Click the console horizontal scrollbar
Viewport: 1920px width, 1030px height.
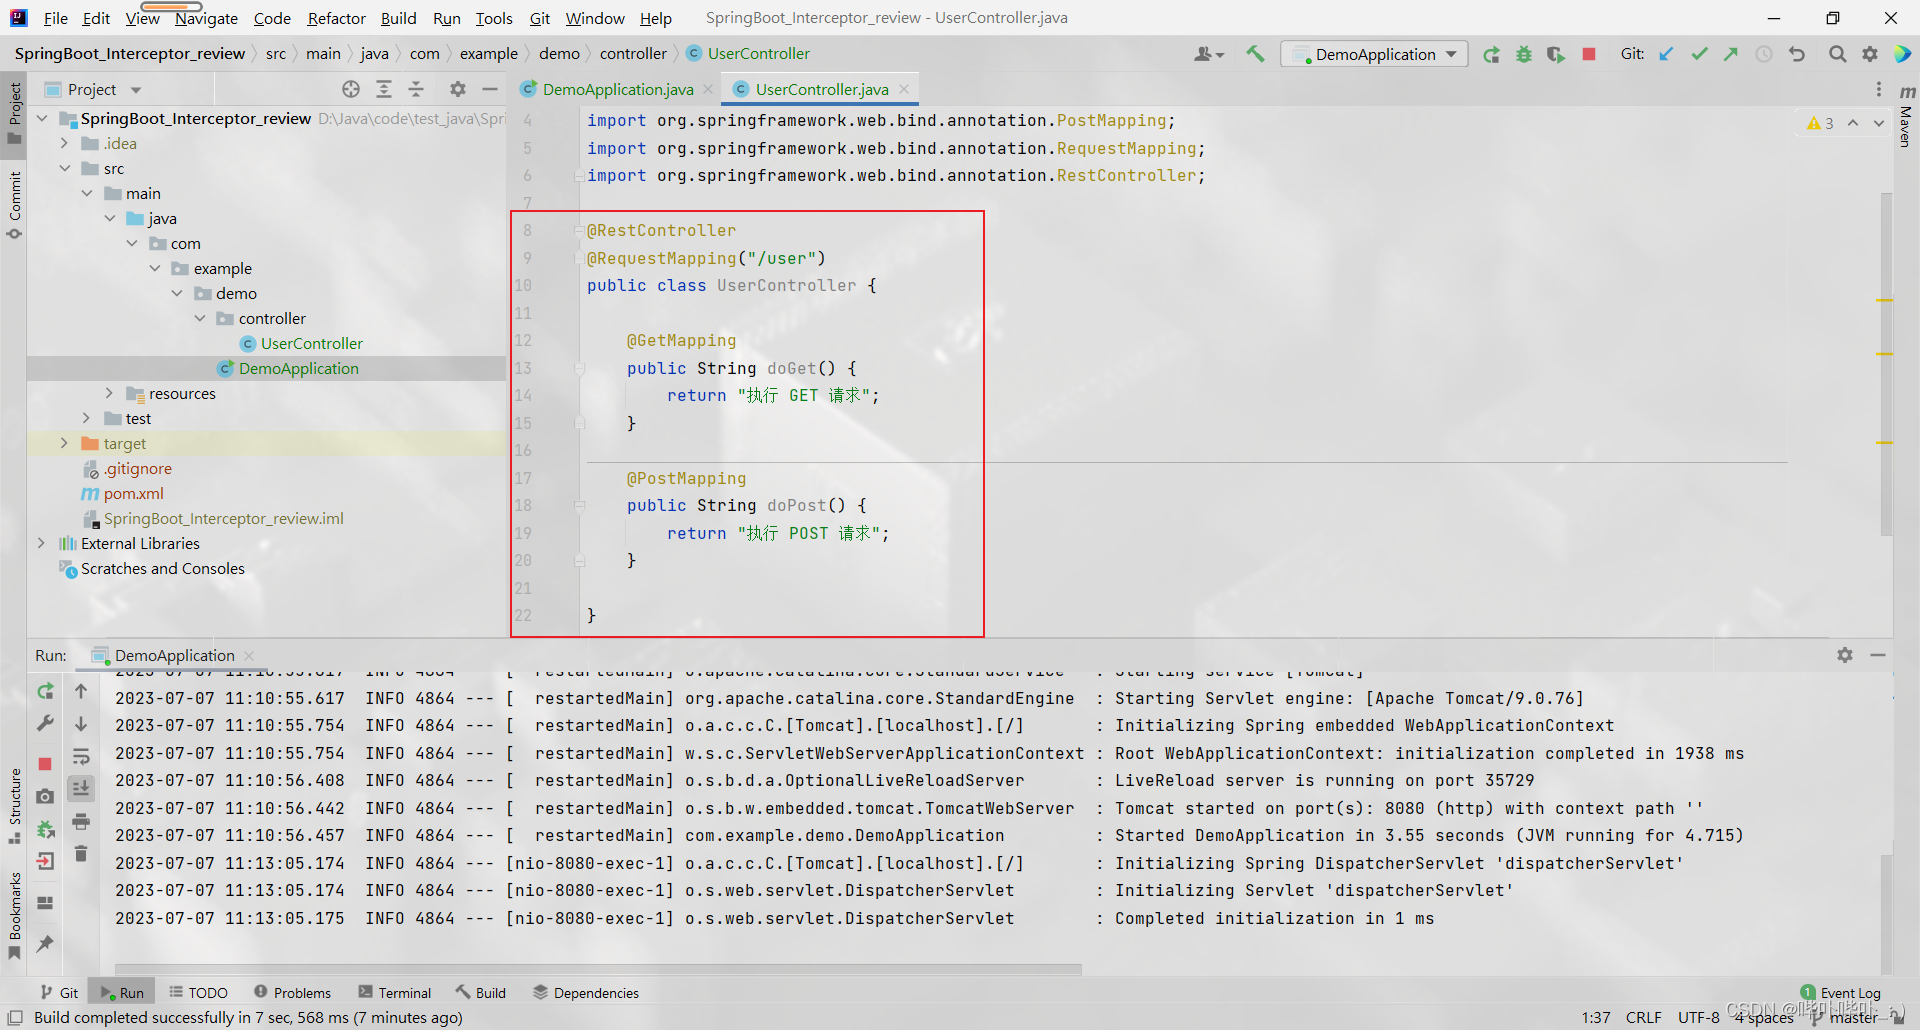tap(598, 969)
